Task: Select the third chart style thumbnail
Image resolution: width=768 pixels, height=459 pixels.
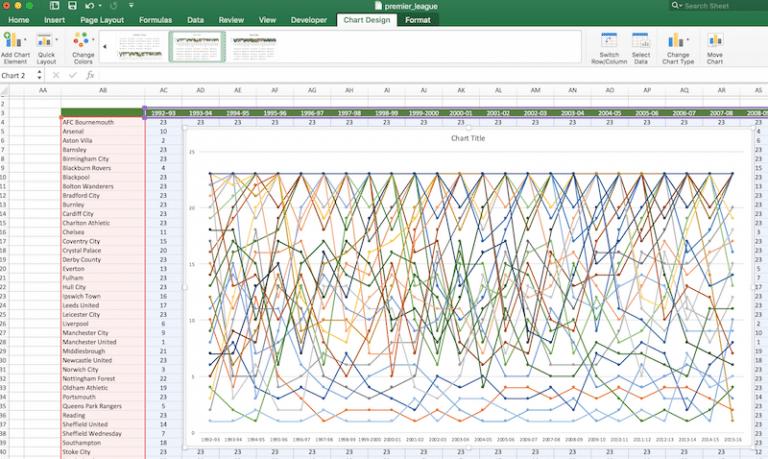Action: tap(254, 47)
